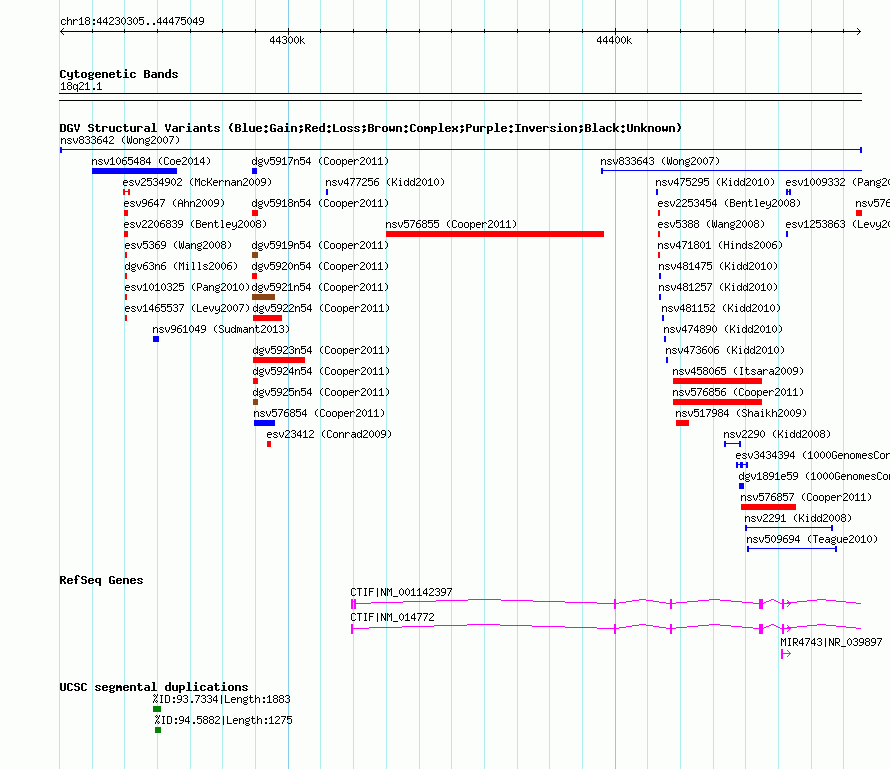Click esv1465537 (Levy2007) label

coord(187,308)
